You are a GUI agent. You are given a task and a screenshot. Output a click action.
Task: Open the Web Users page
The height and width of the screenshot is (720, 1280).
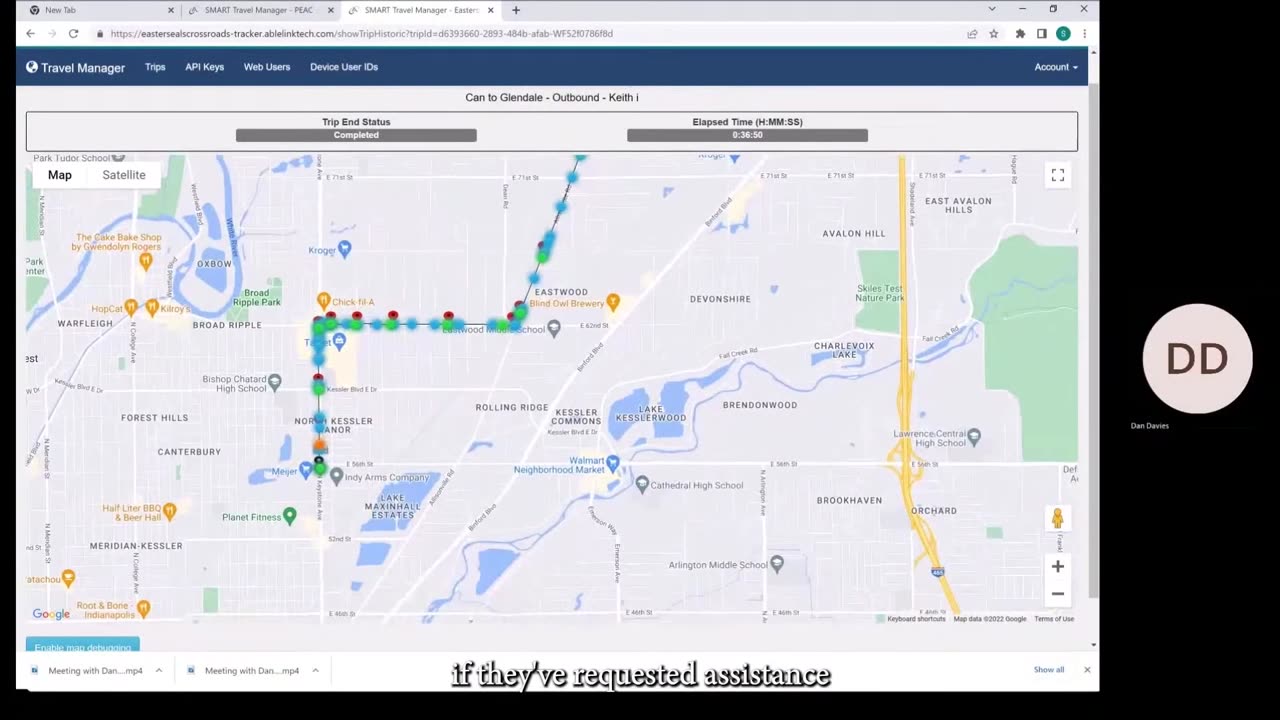267,67
